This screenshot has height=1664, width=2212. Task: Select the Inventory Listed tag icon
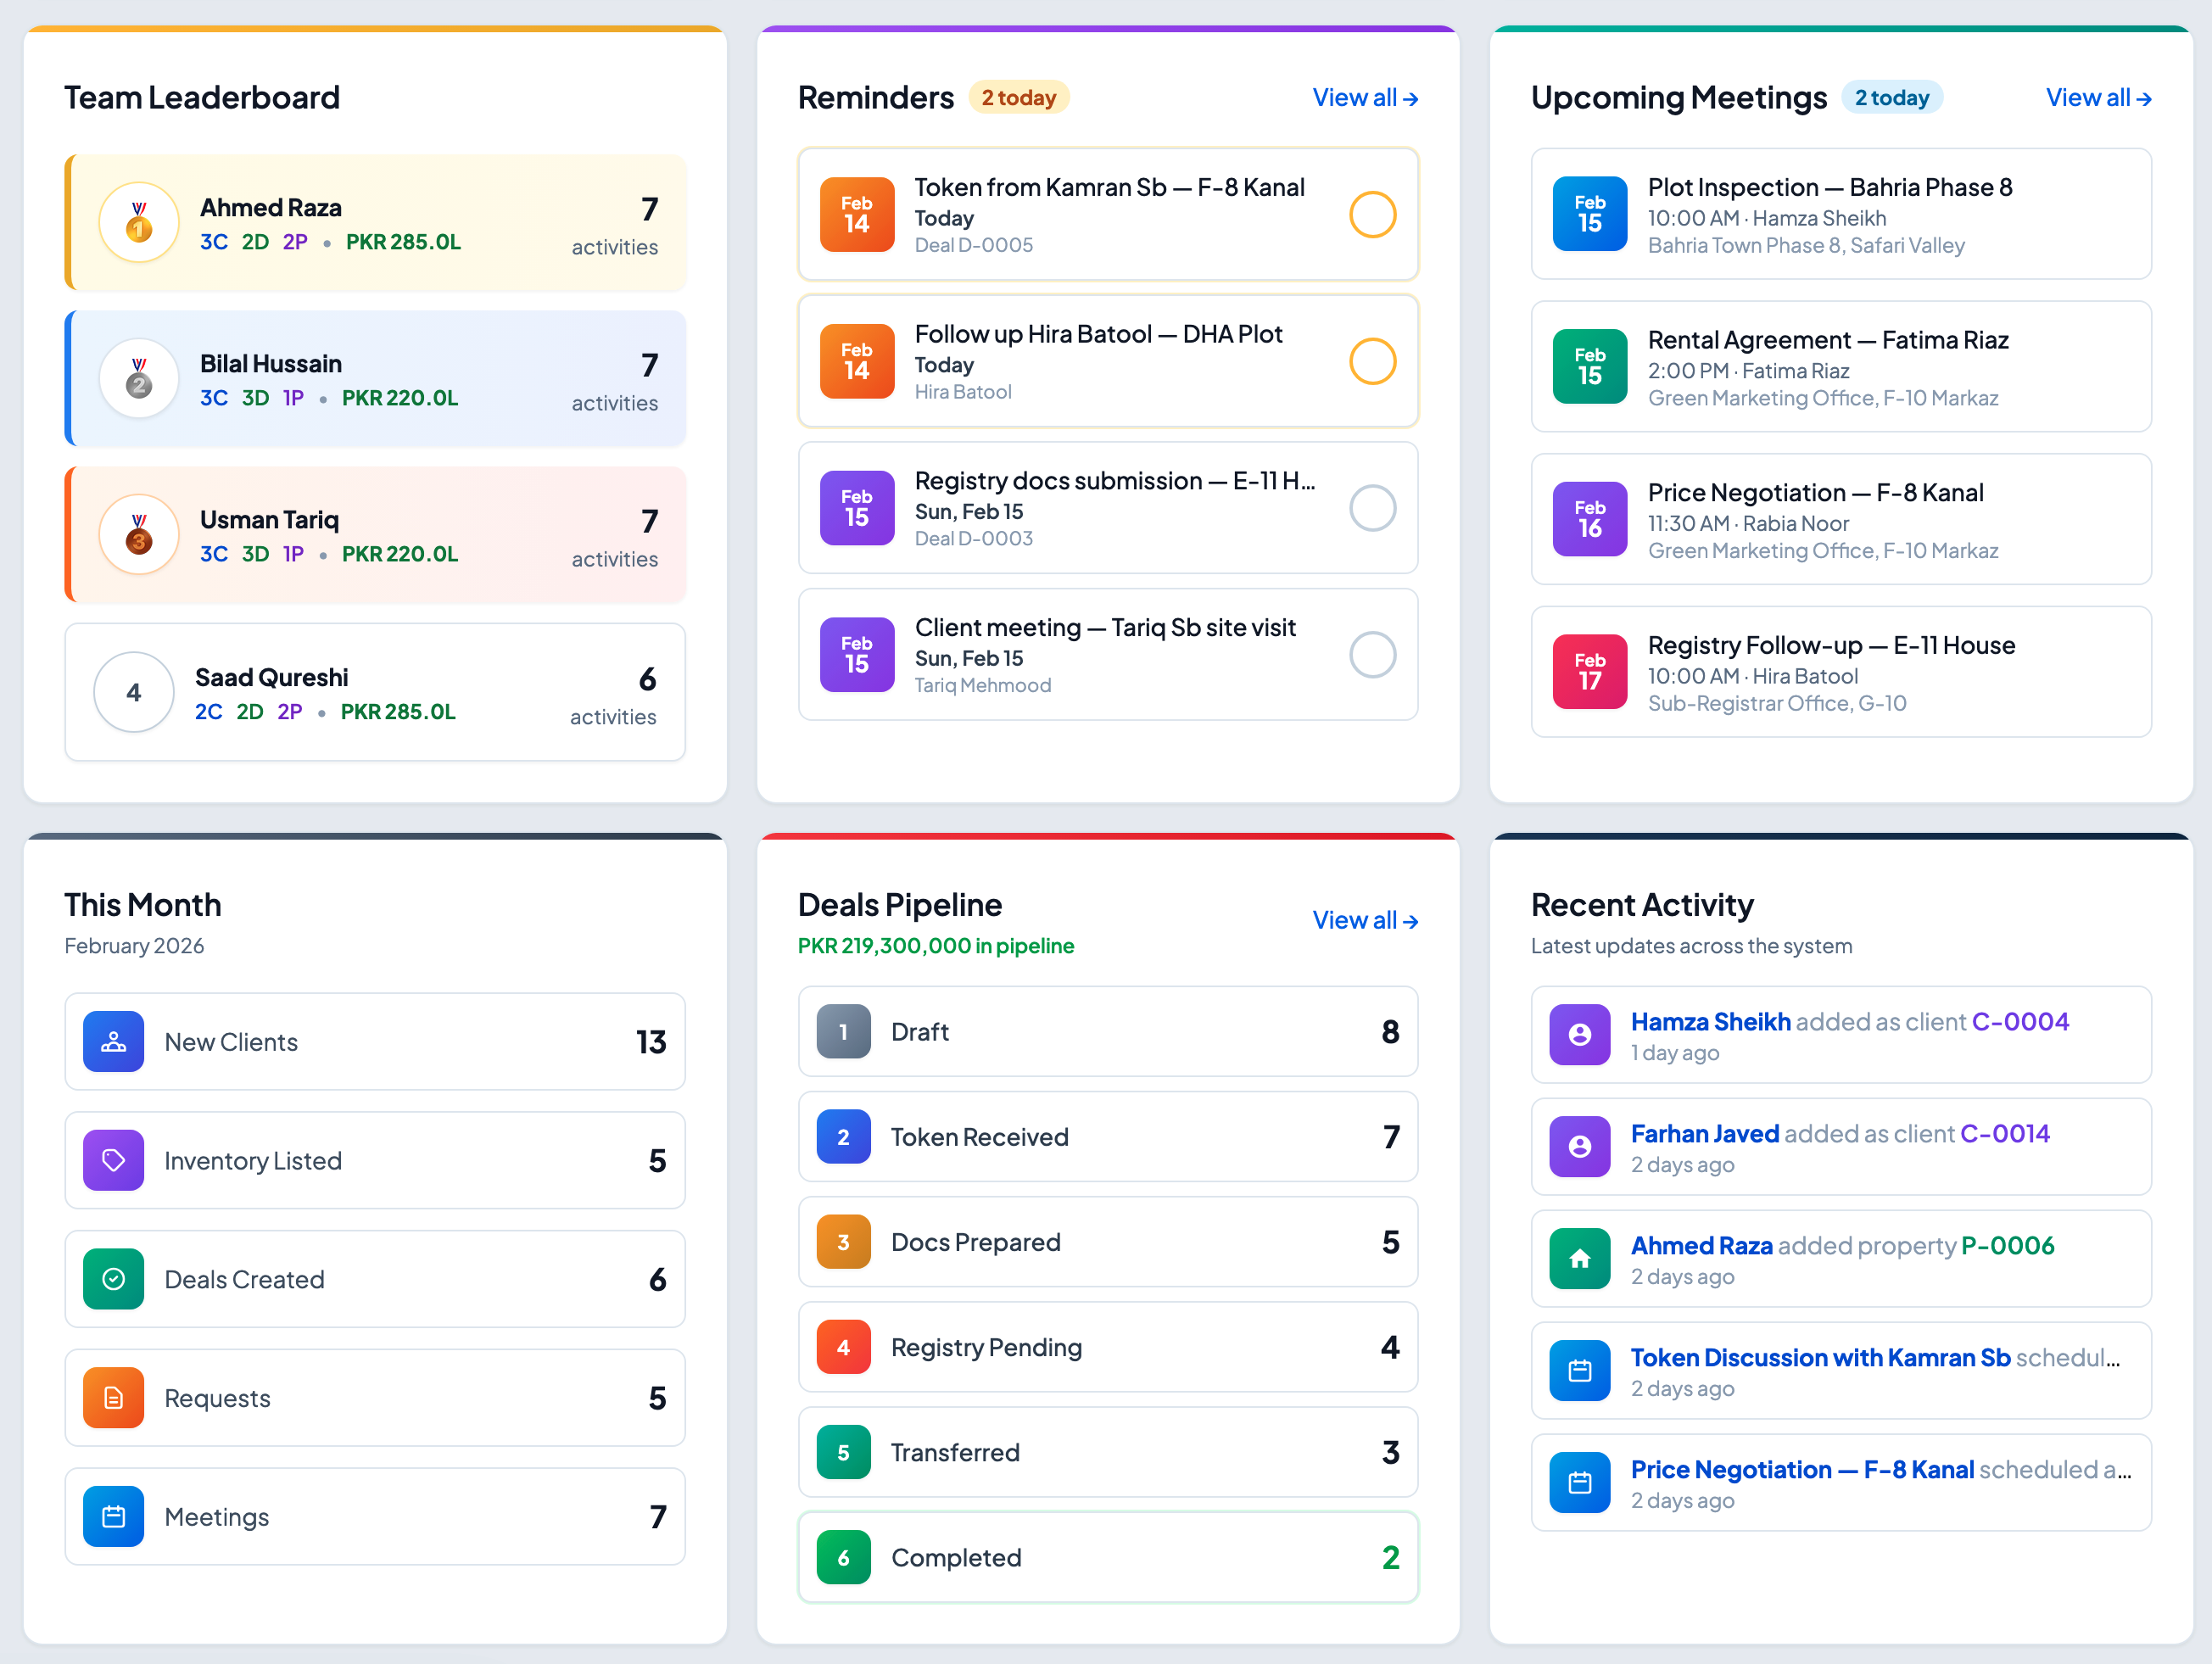coord(113,1160)
